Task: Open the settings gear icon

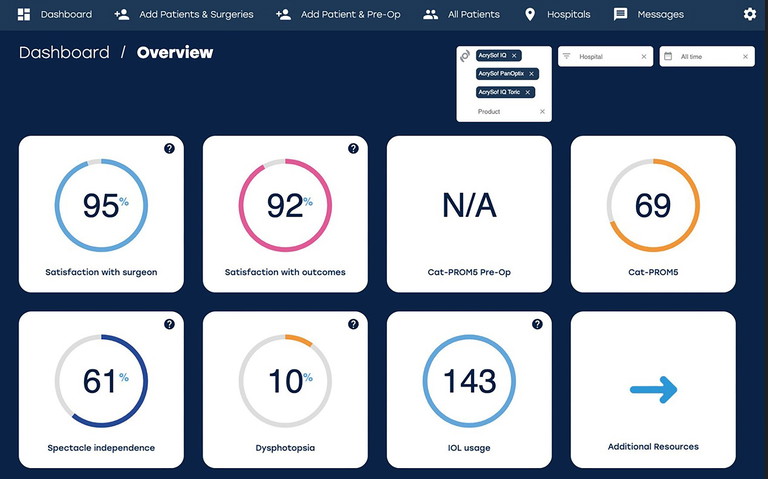Action: [x=750, y=14]
